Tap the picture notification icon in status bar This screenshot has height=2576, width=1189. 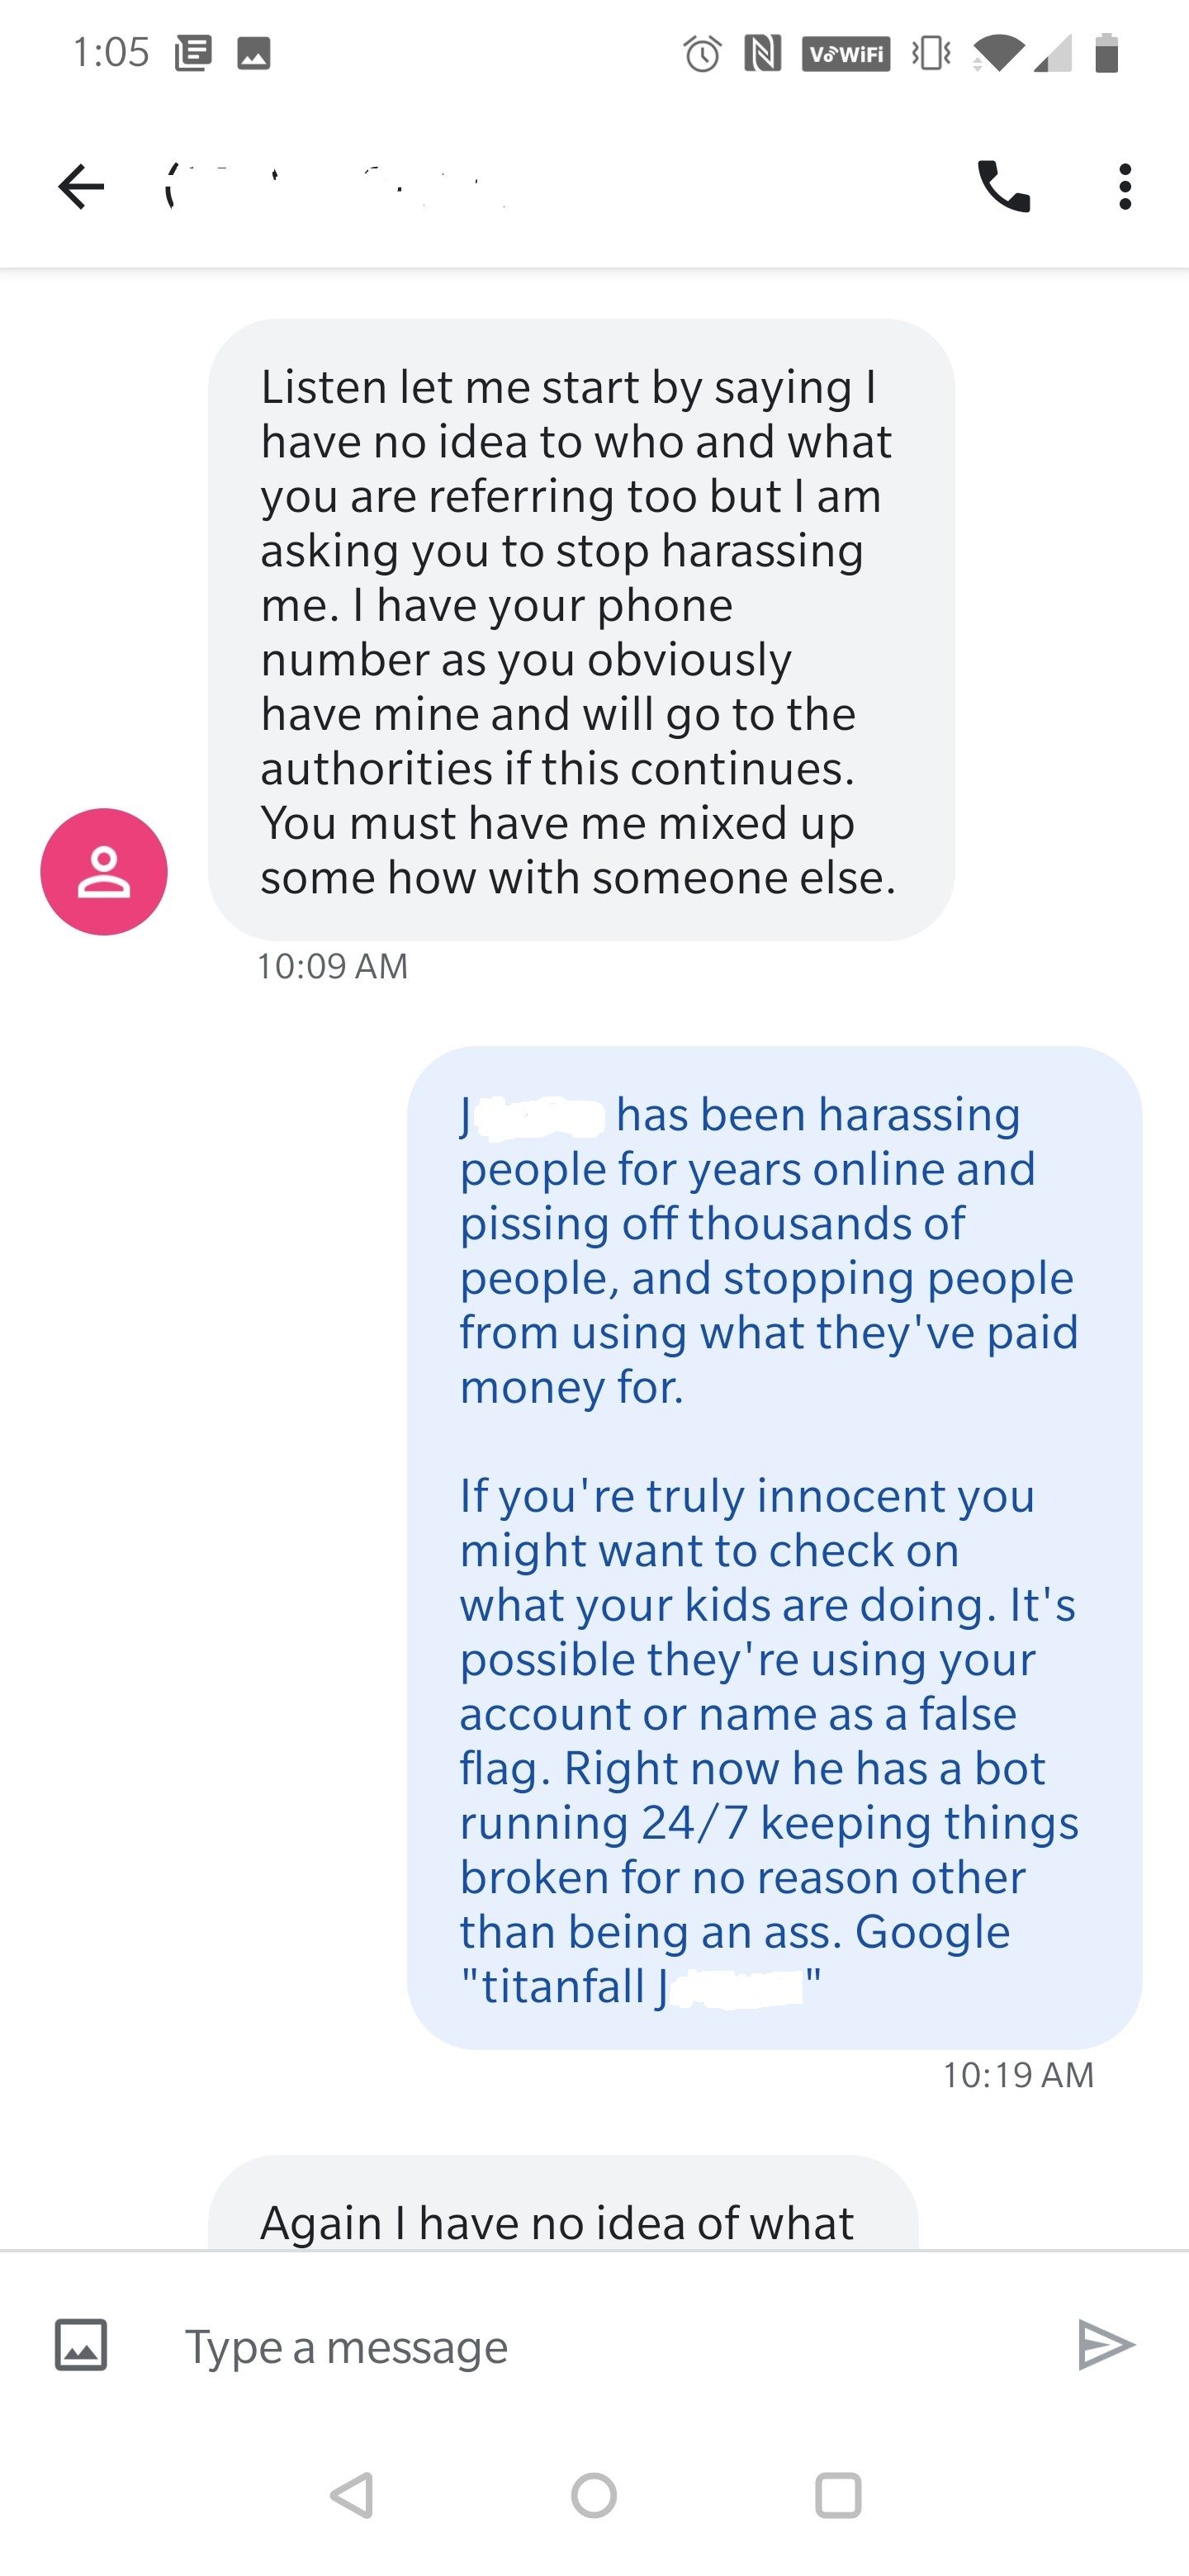point(254,53)
